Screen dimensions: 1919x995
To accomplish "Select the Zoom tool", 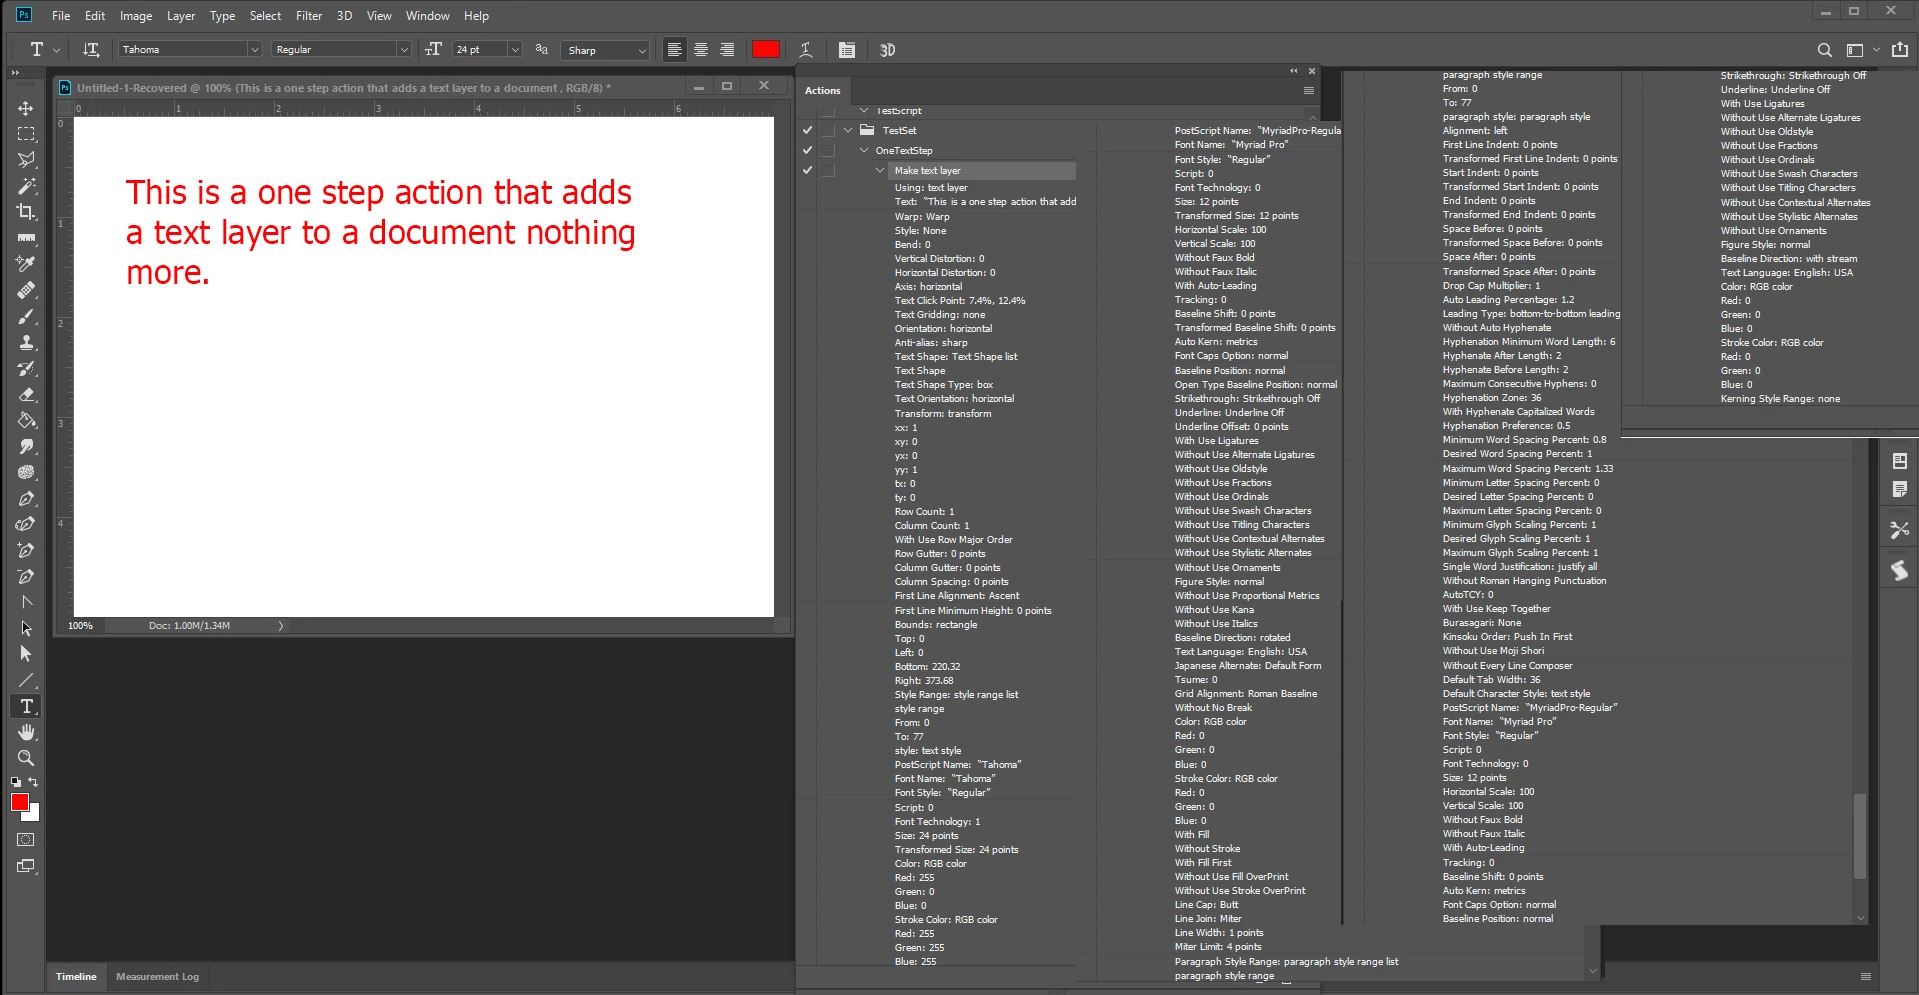I will click(x=26, y=758).
